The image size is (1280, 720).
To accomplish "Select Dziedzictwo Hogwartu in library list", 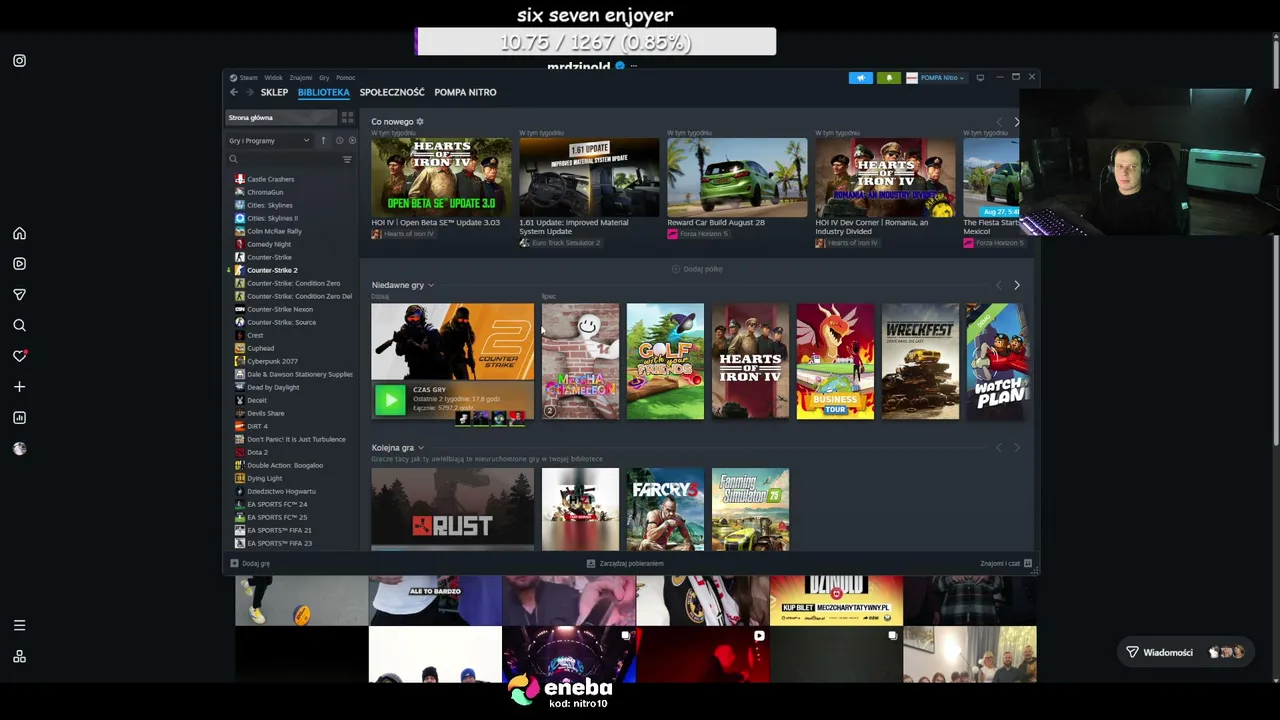I will (281, 491).
